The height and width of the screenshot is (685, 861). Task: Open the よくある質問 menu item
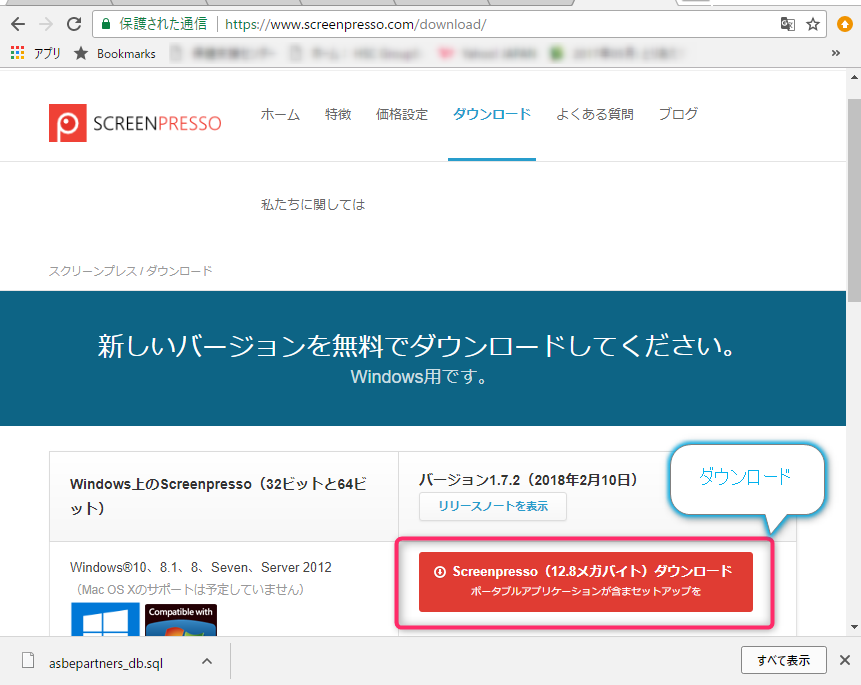pyautogui.click(x=595, y=114)
